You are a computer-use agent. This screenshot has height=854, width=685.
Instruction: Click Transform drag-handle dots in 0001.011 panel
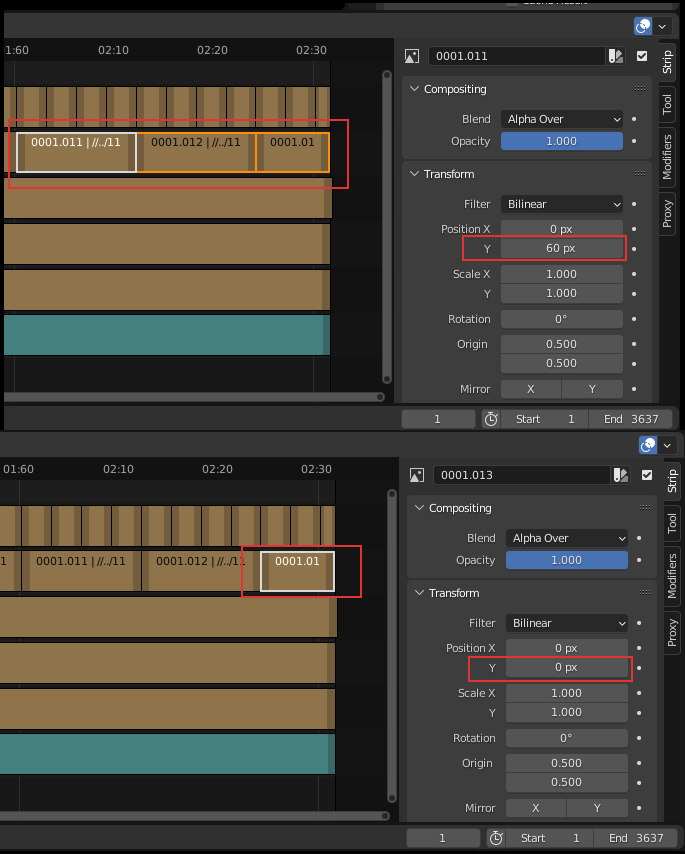pos(640,173)
